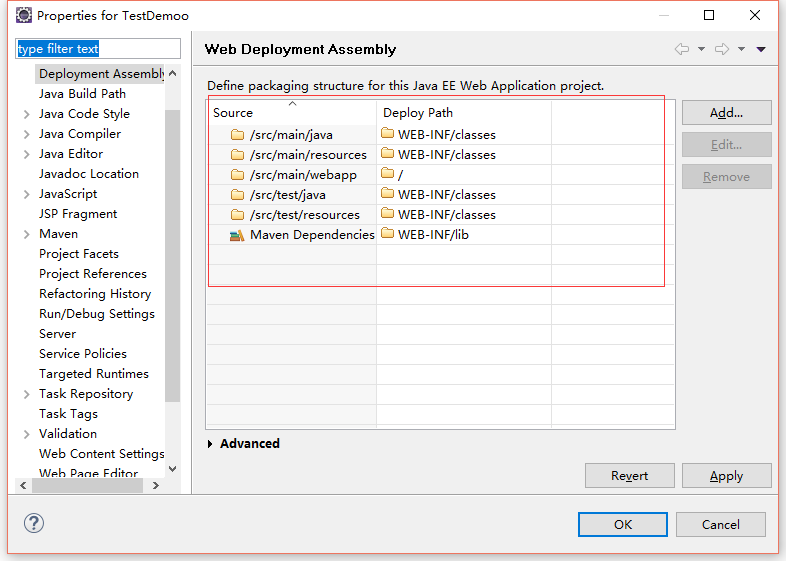Click the Add... button
Screen dimensions: 786x561
coord(726,113)
